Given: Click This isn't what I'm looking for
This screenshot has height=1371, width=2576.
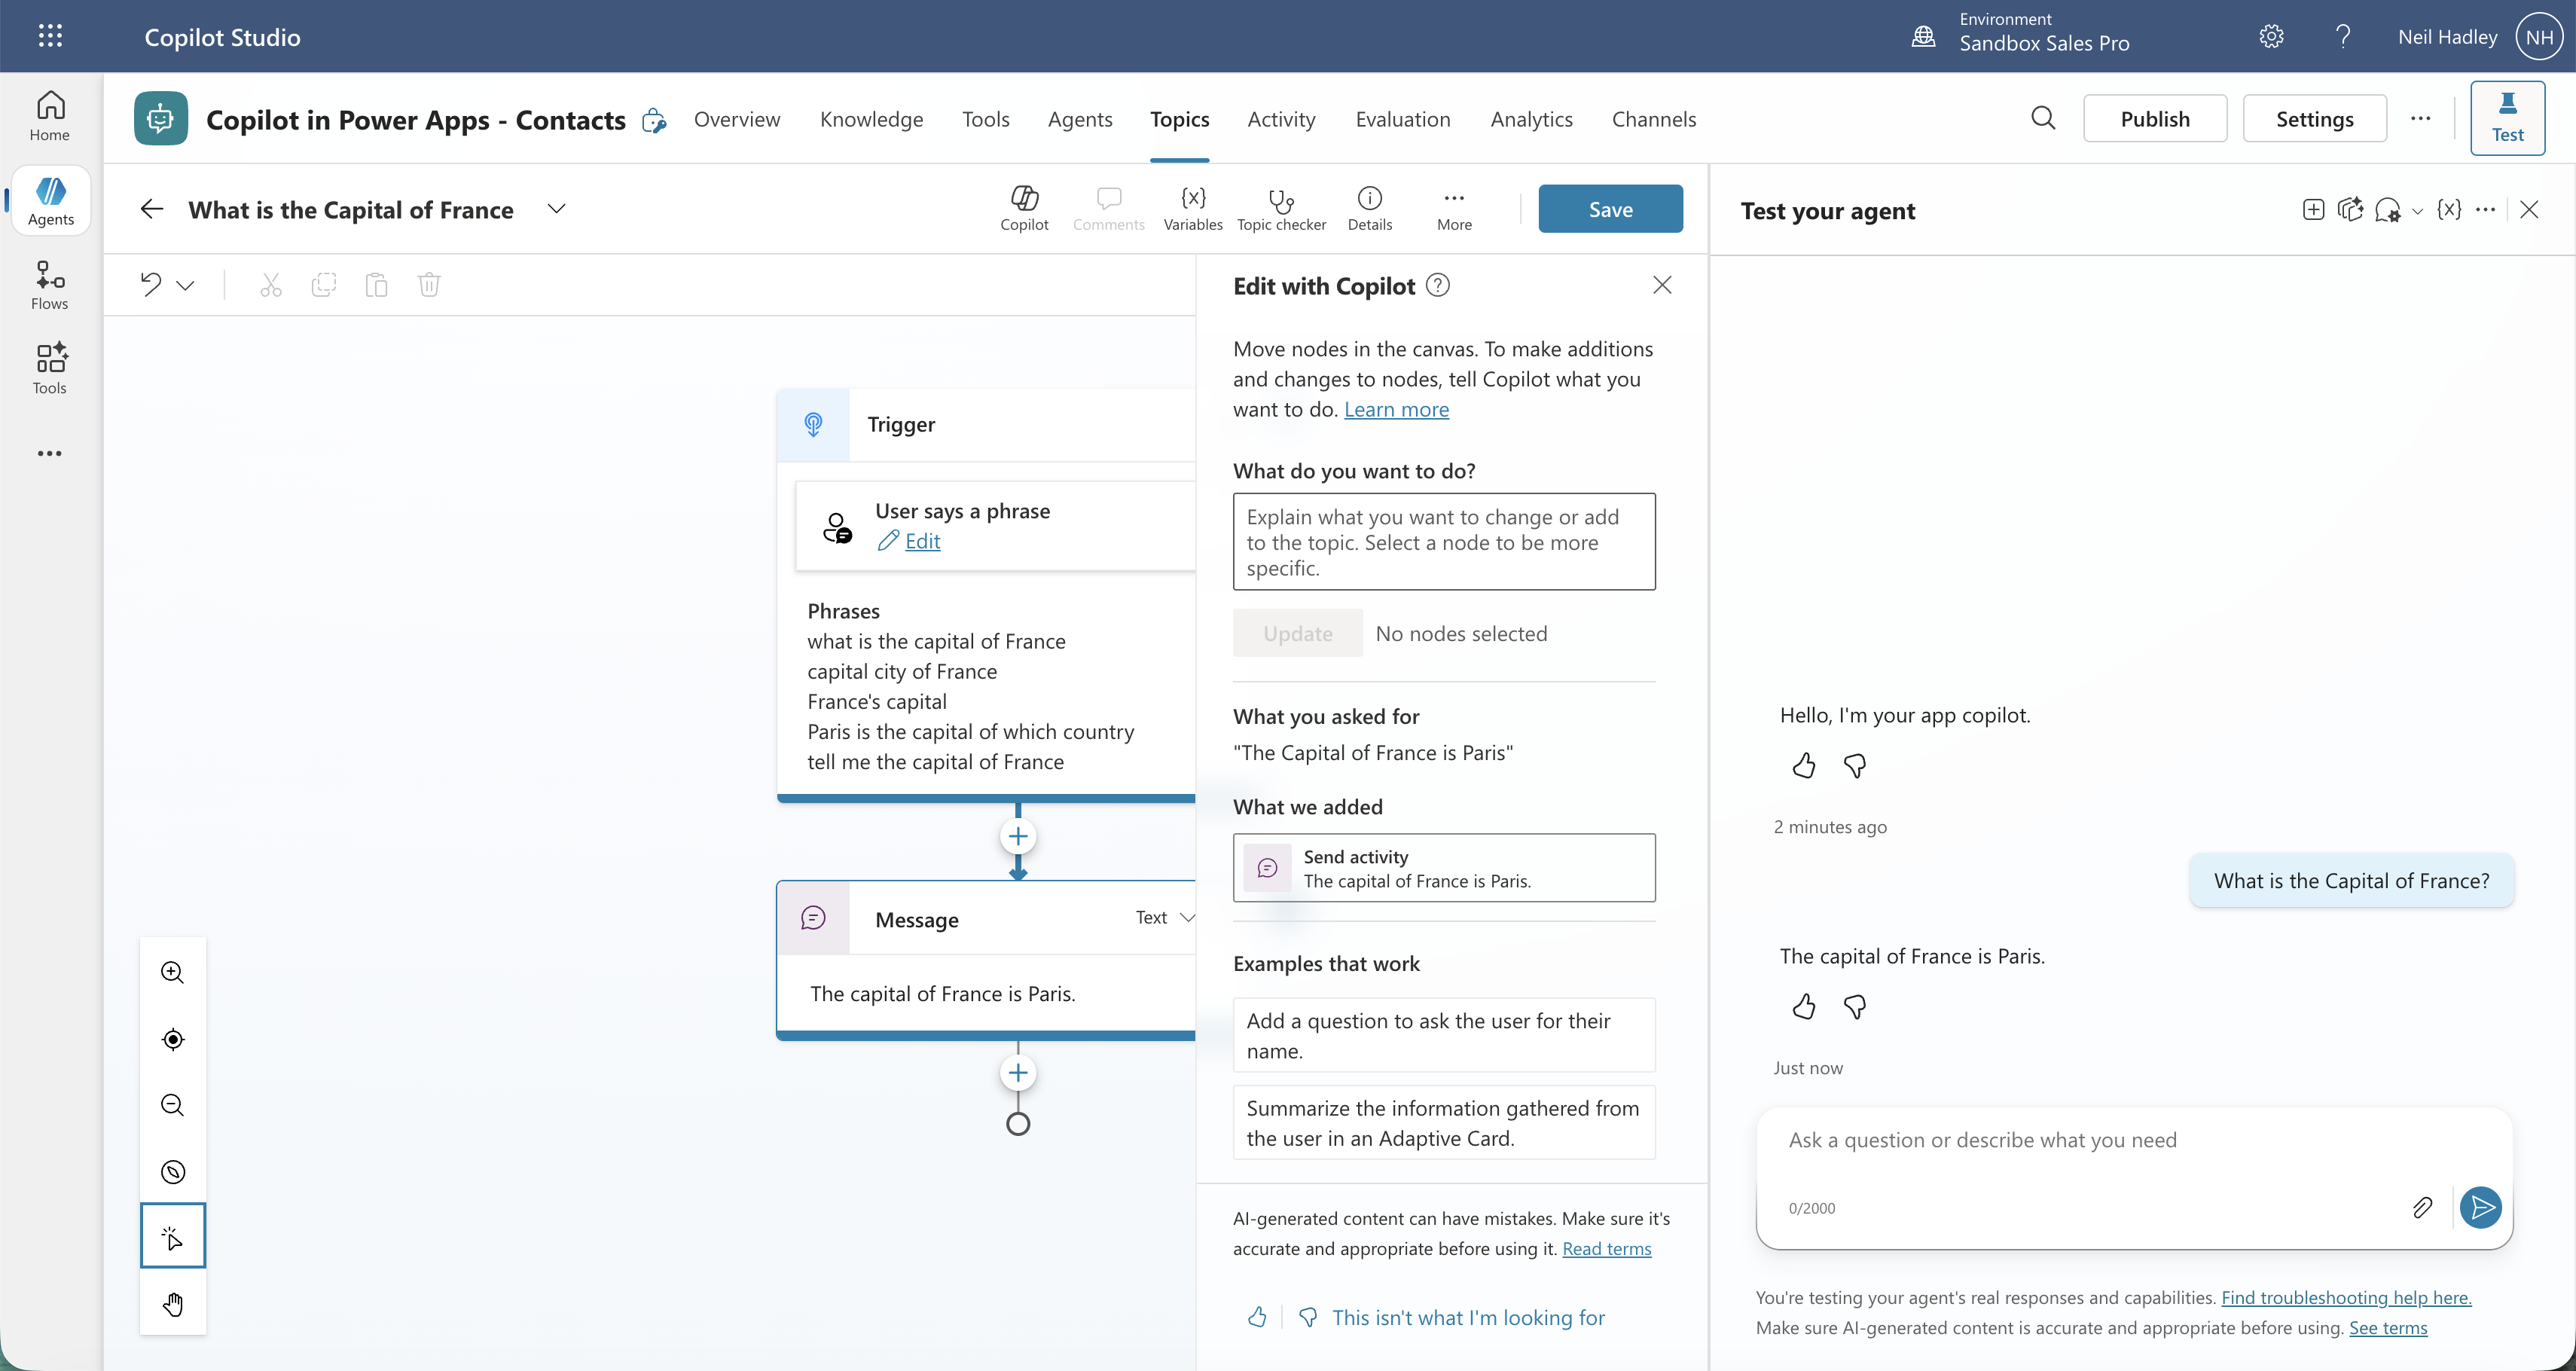Looking at the screenshot, I should click(1468, 1318).
